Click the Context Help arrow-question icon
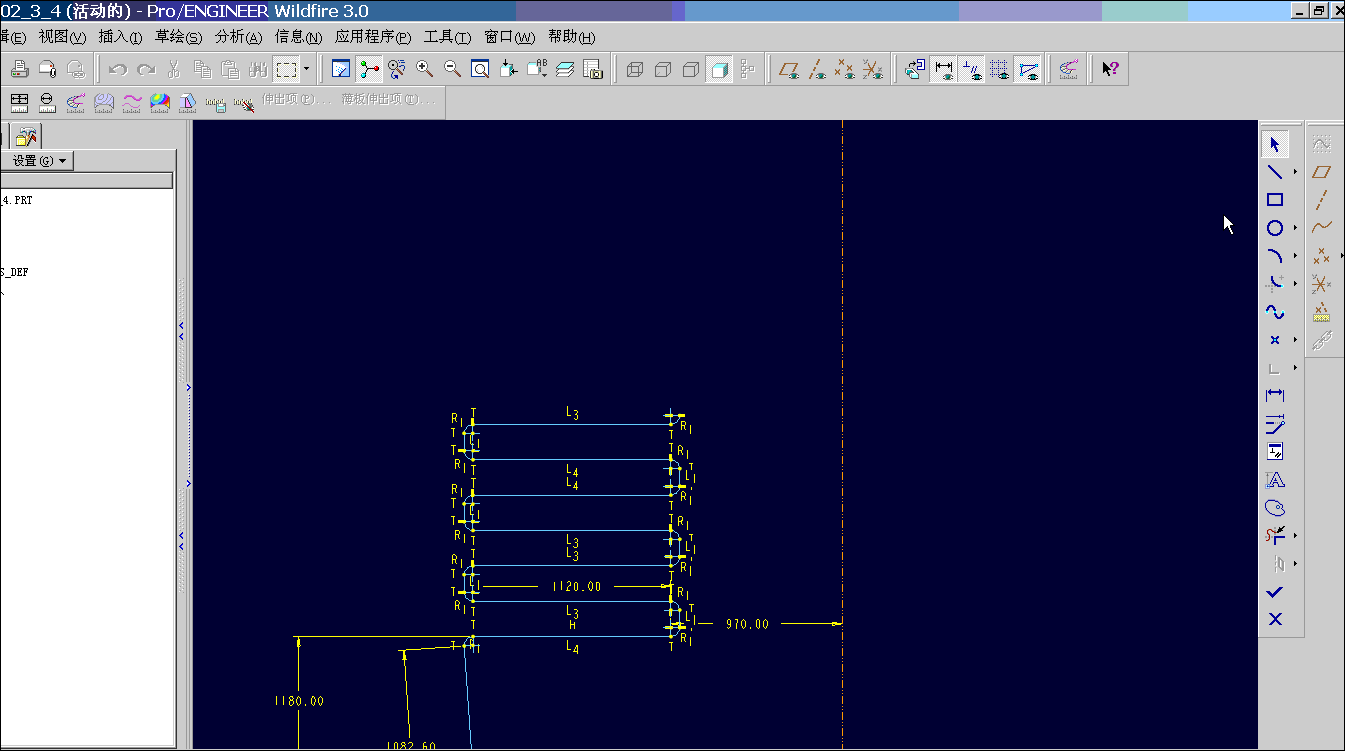 (x=1110, y=69)
